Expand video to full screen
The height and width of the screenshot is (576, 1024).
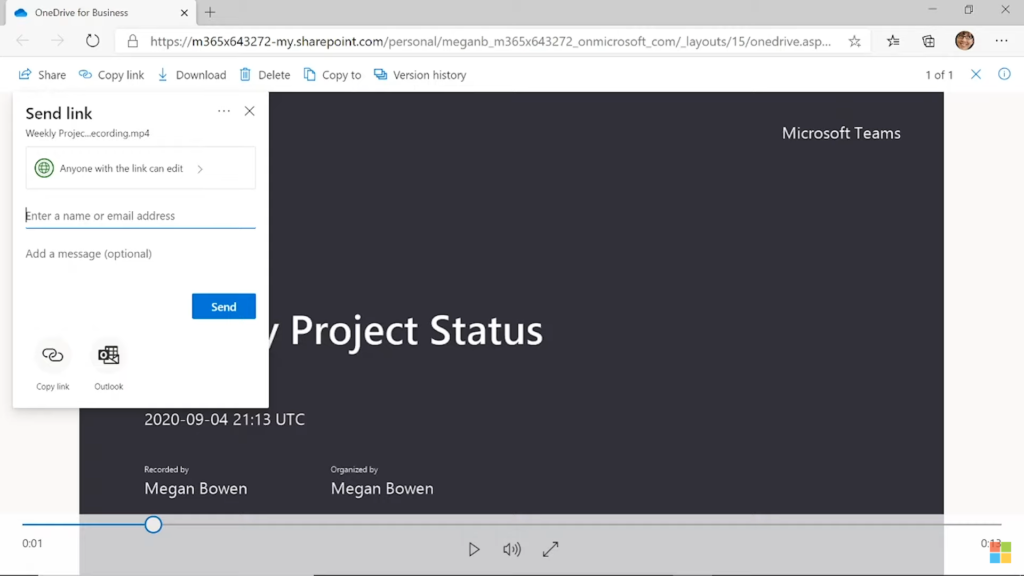click(551, 549)
